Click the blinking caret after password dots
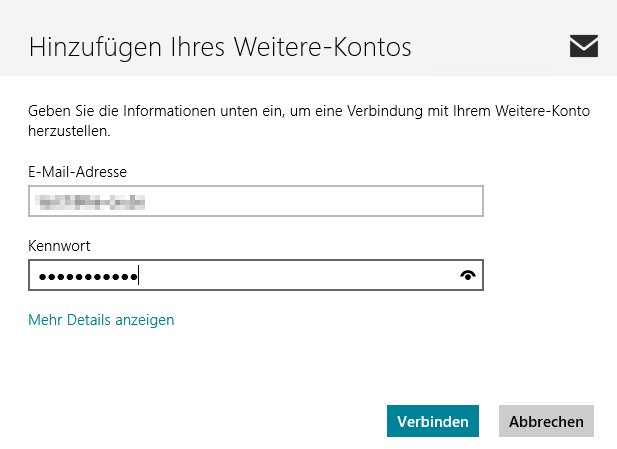The width and height of the screenshot is (617, 449). [x=139, y=275]
